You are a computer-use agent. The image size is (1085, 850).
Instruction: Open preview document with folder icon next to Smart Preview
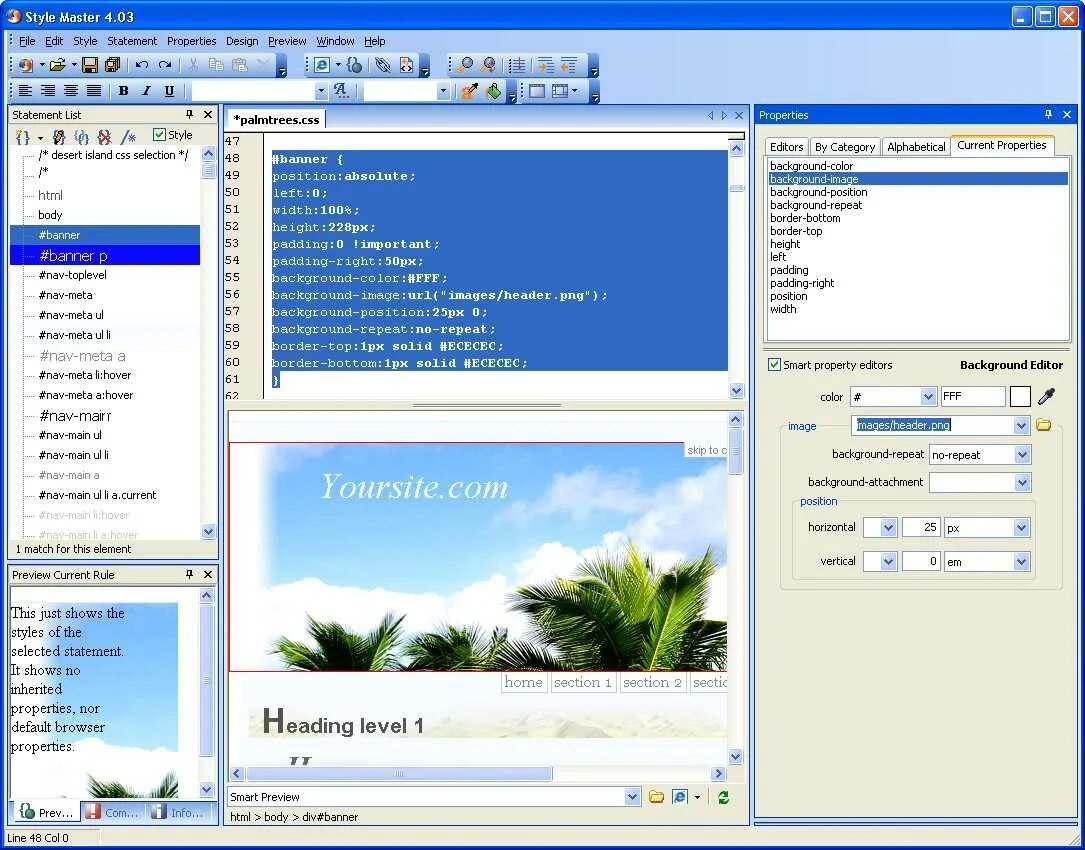coord(656,797)
